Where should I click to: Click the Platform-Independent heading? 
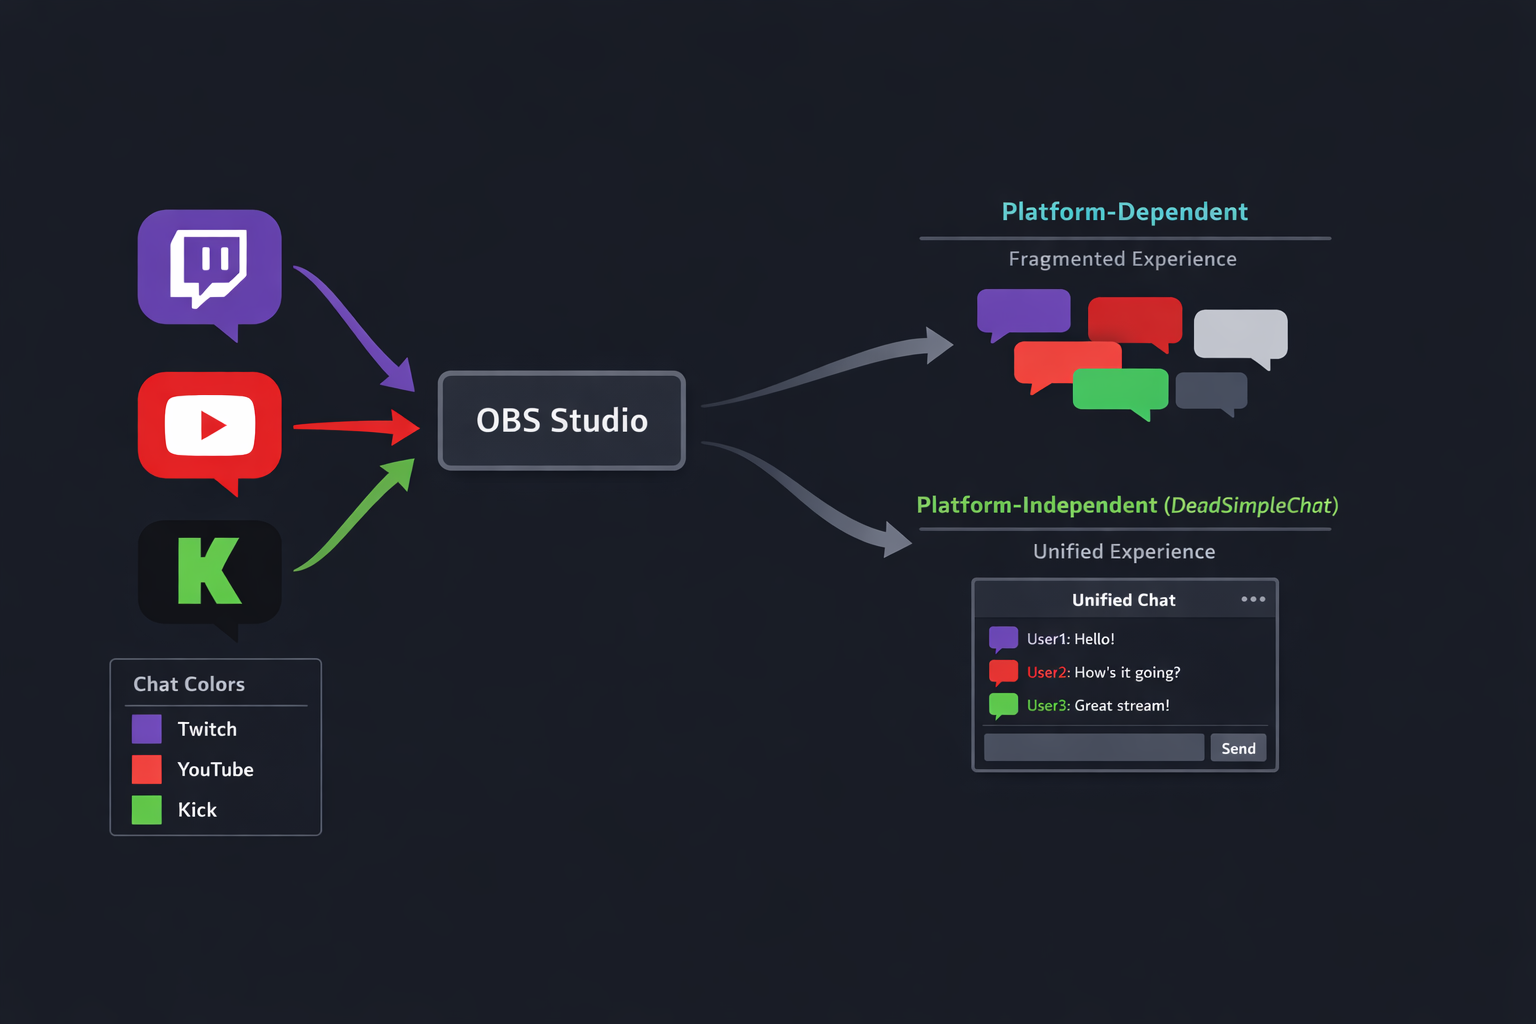coord(1036,505)
